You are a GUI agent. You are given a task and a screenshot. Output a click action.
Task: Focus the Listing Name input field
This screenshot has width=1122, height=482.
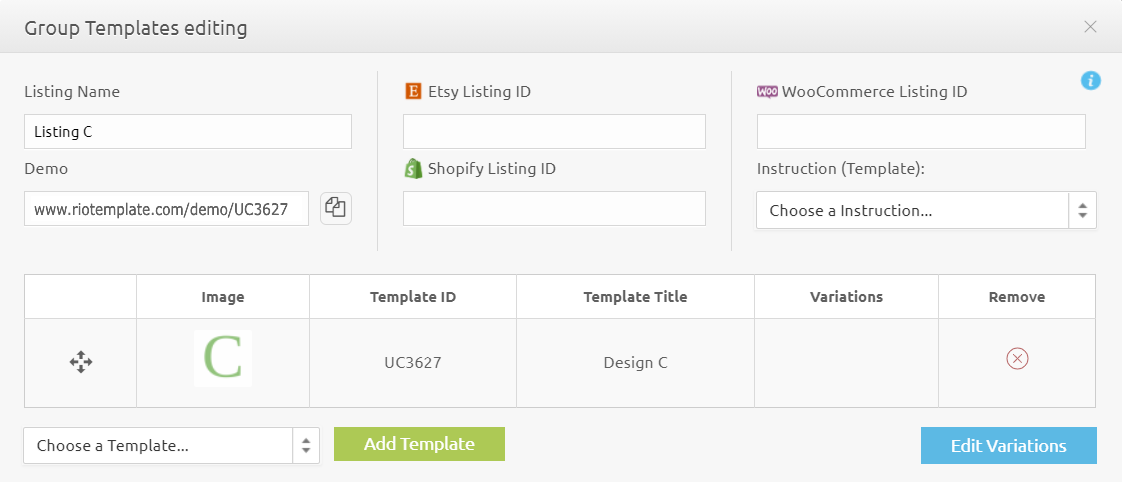[x=188, y=131]
